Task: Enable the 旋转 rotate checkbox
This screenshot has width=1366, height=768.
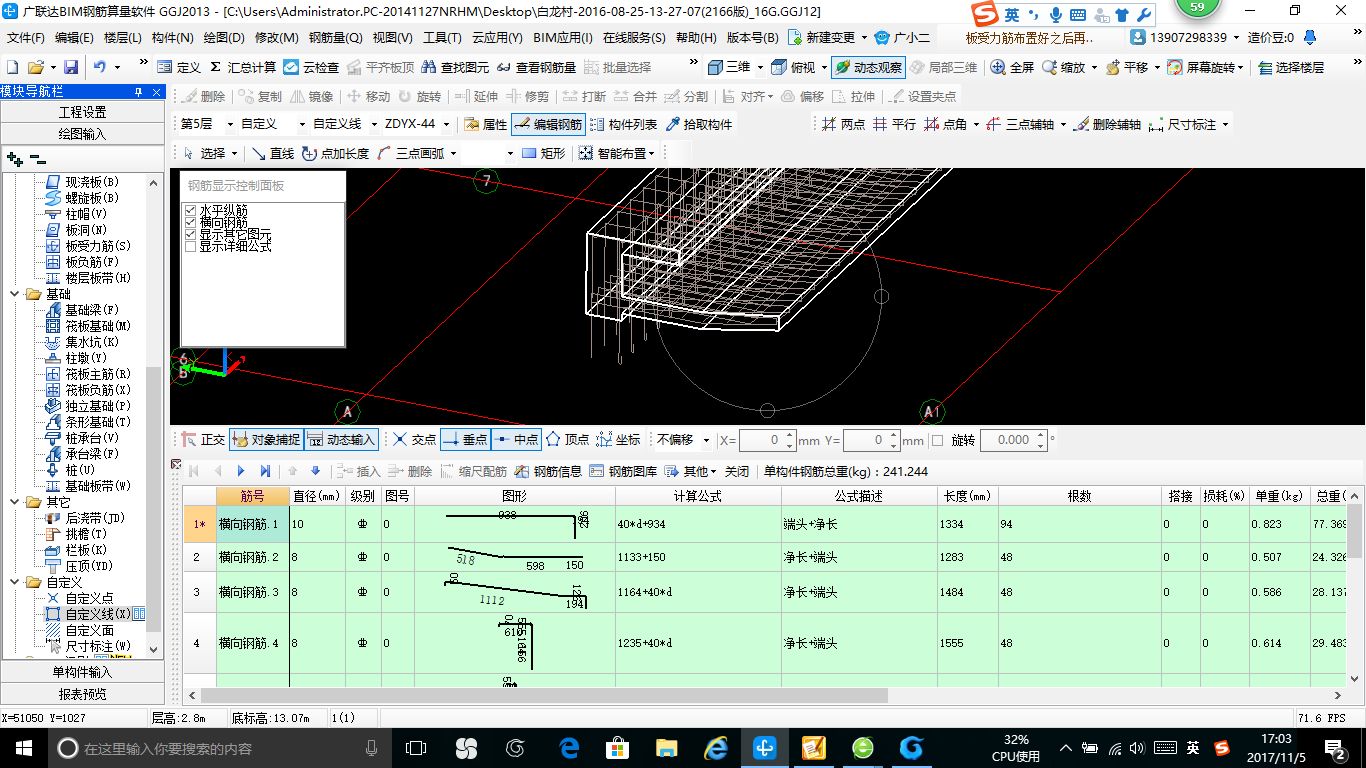Action: coord(937,440)
